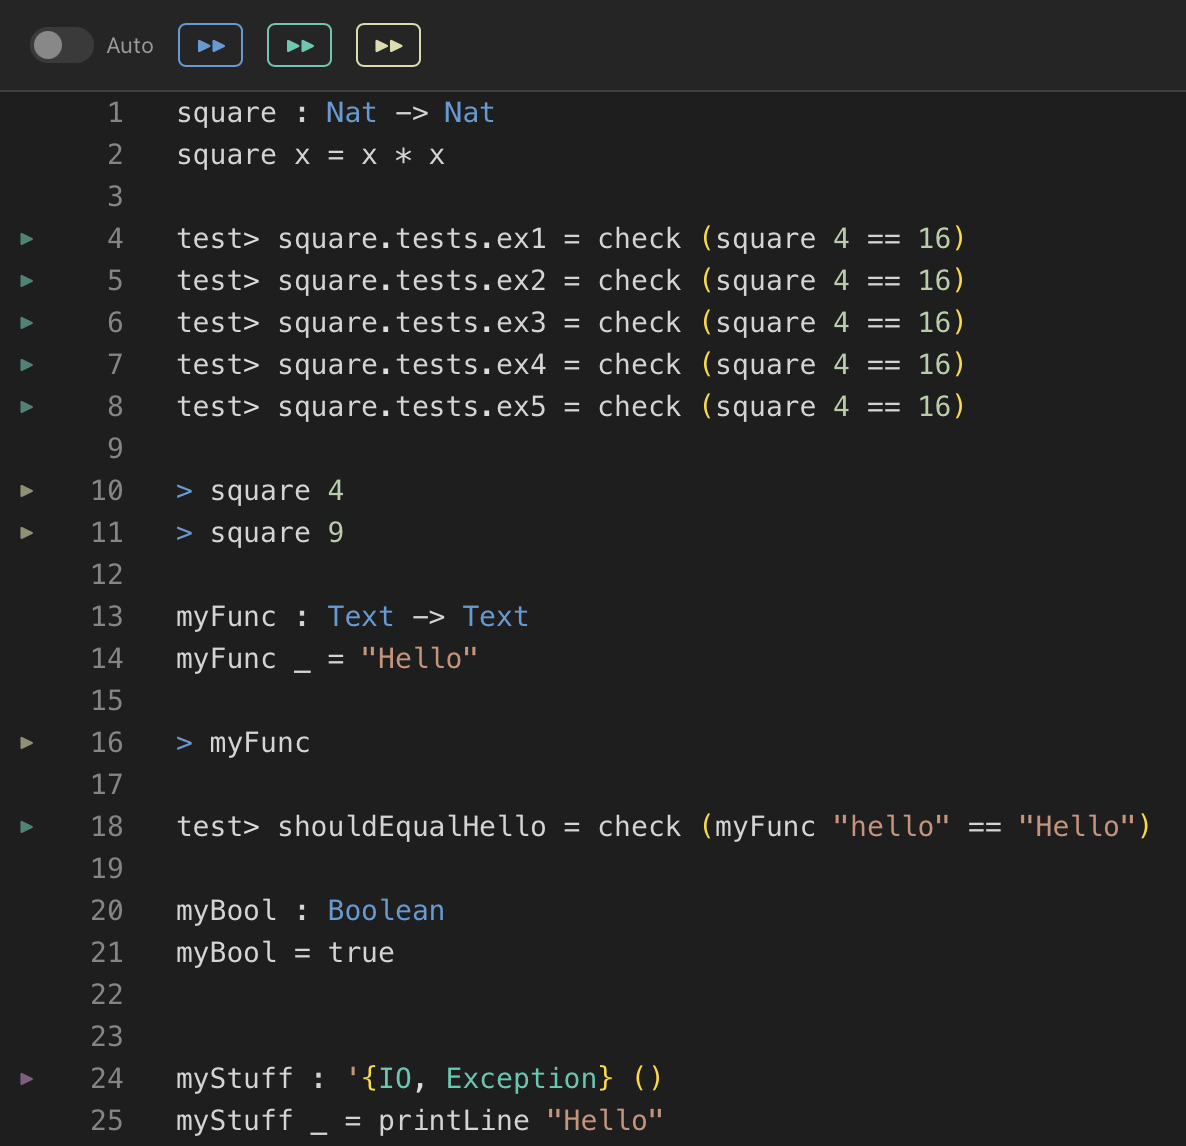Viewport: 1186px width, 1146px height.
Task: Click line number 21 in the gutter
Action: pos(106,952)
